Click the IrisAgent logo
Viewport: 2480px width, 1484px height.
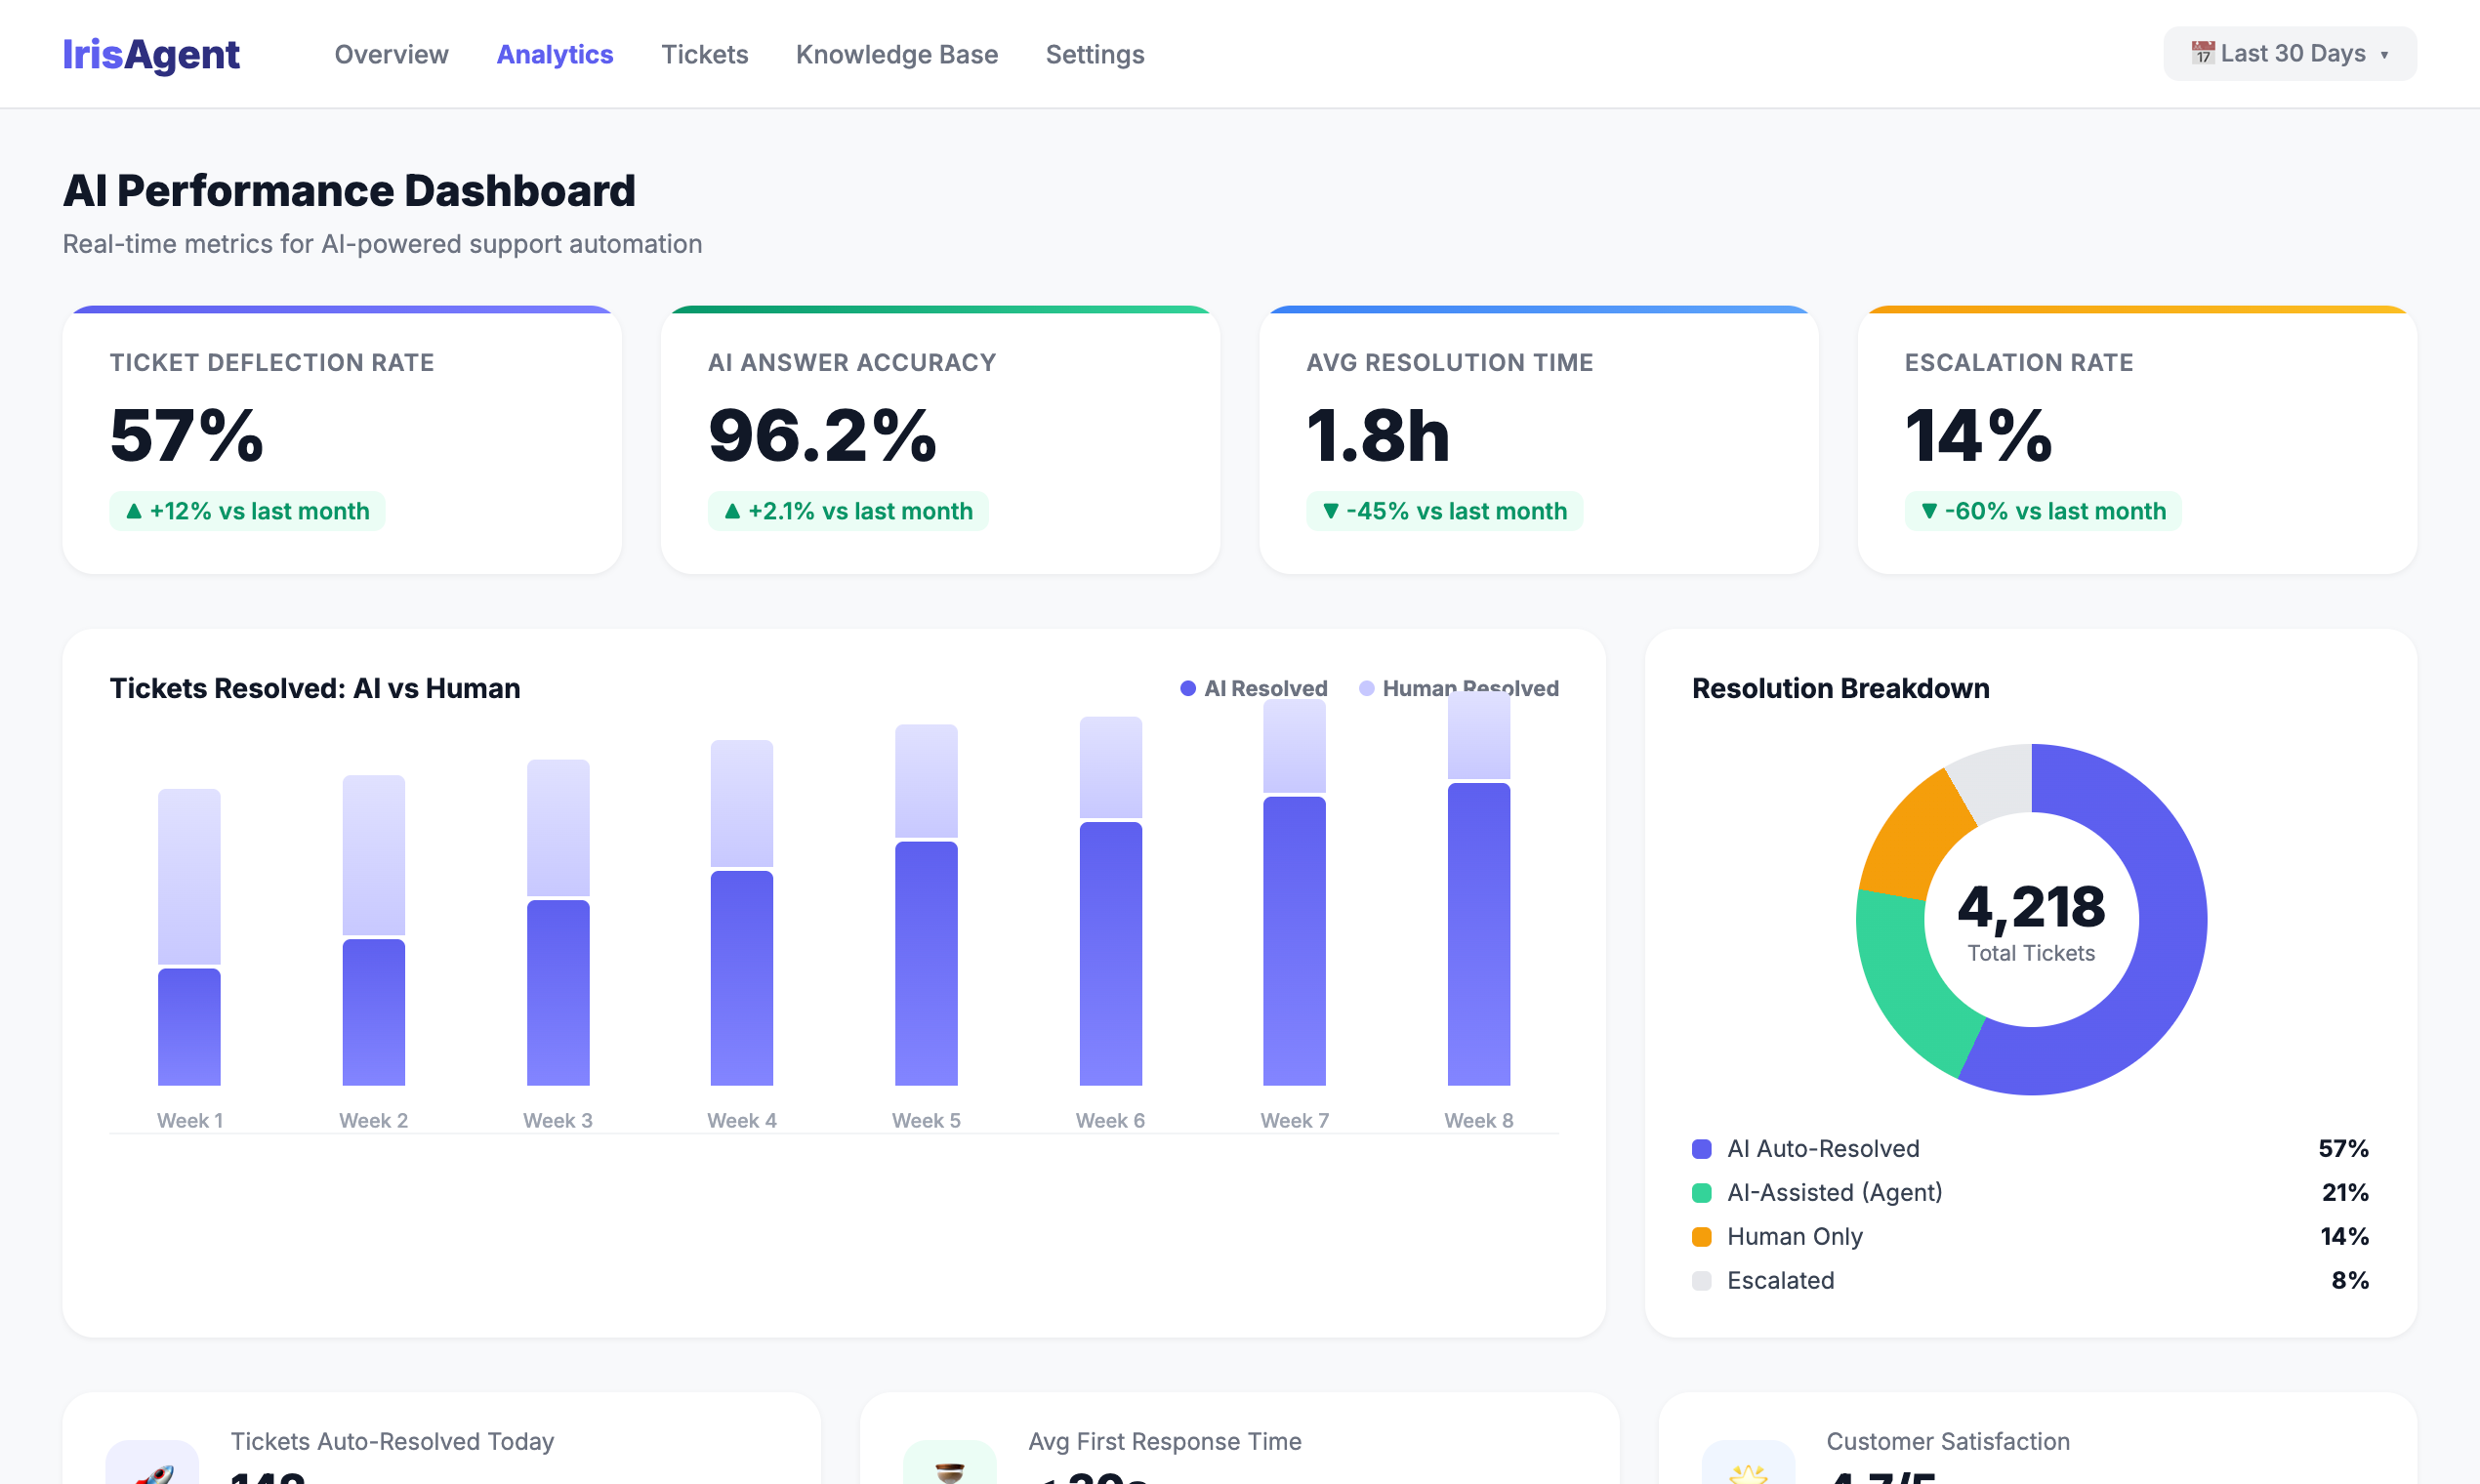pyautogui.click(x=151, y=54)
